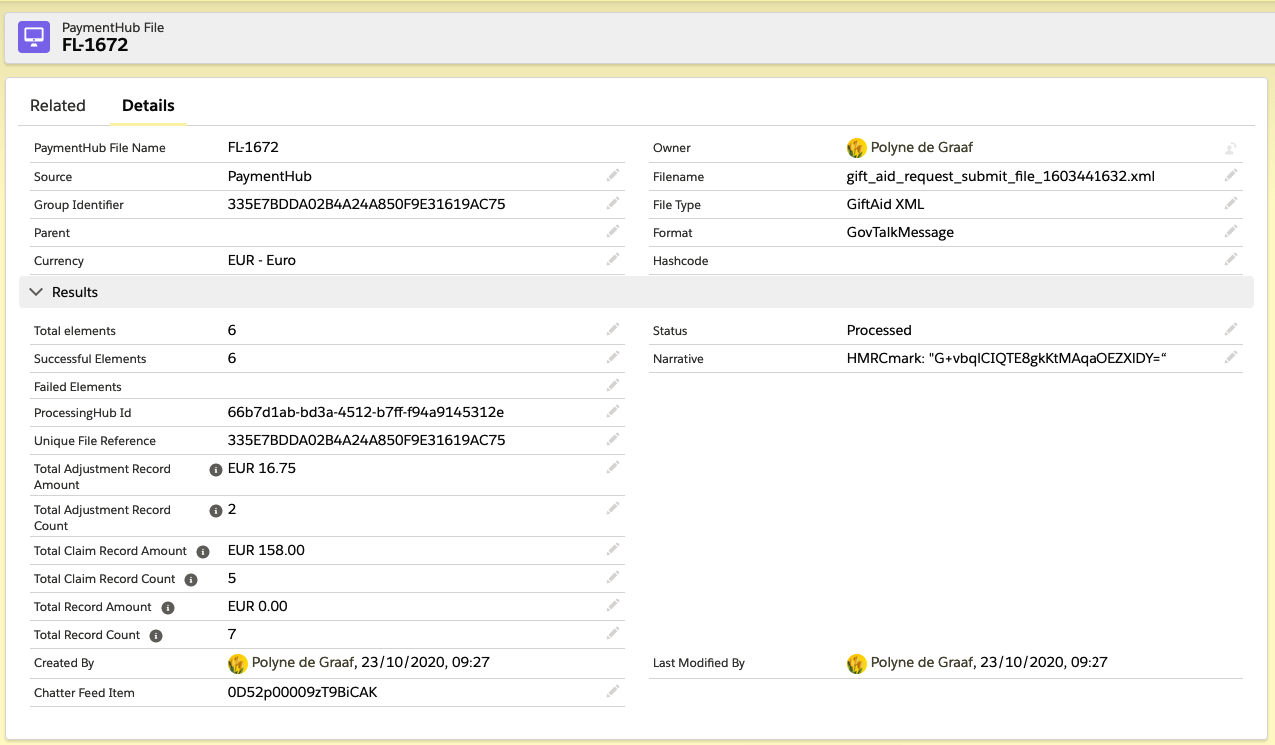Edit the Hashcode field pencil icon
Image resolution: width=1275 pixels, height=745 pixels.
[1231, 259]
